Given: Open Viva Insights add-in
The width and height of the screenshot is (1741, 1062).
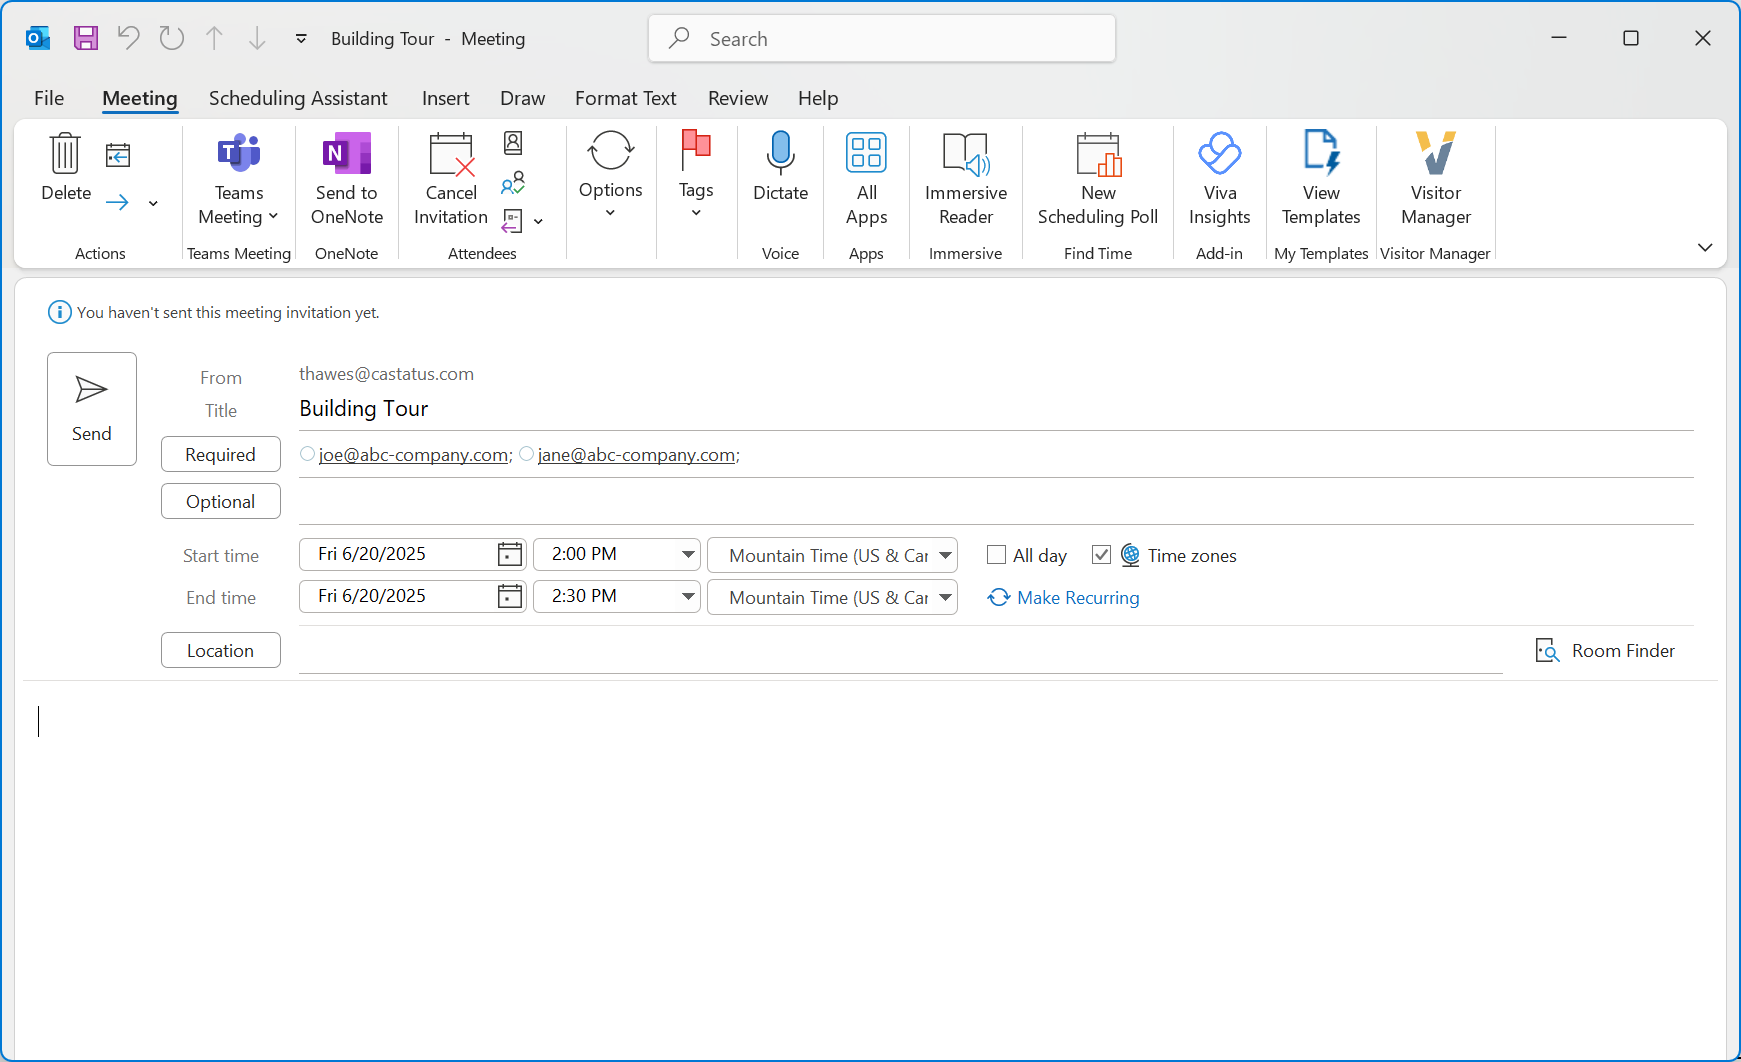Looking at the screenshot, I should (1219, 154).
